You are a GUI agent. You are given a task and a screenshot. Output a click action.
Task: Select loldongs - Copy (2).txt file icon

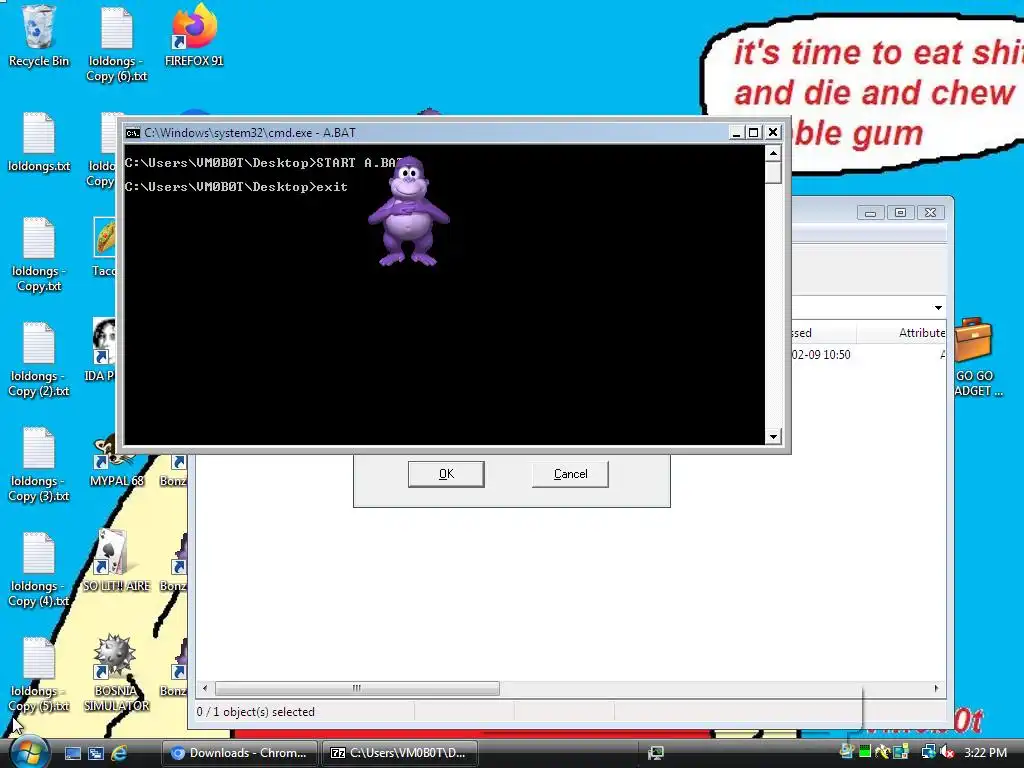click(x=39, y=360)
